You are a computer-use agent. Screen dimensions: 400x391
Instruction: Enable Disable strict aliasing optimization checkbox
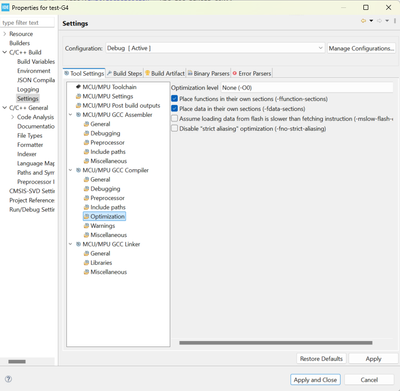tap(174, 129)
